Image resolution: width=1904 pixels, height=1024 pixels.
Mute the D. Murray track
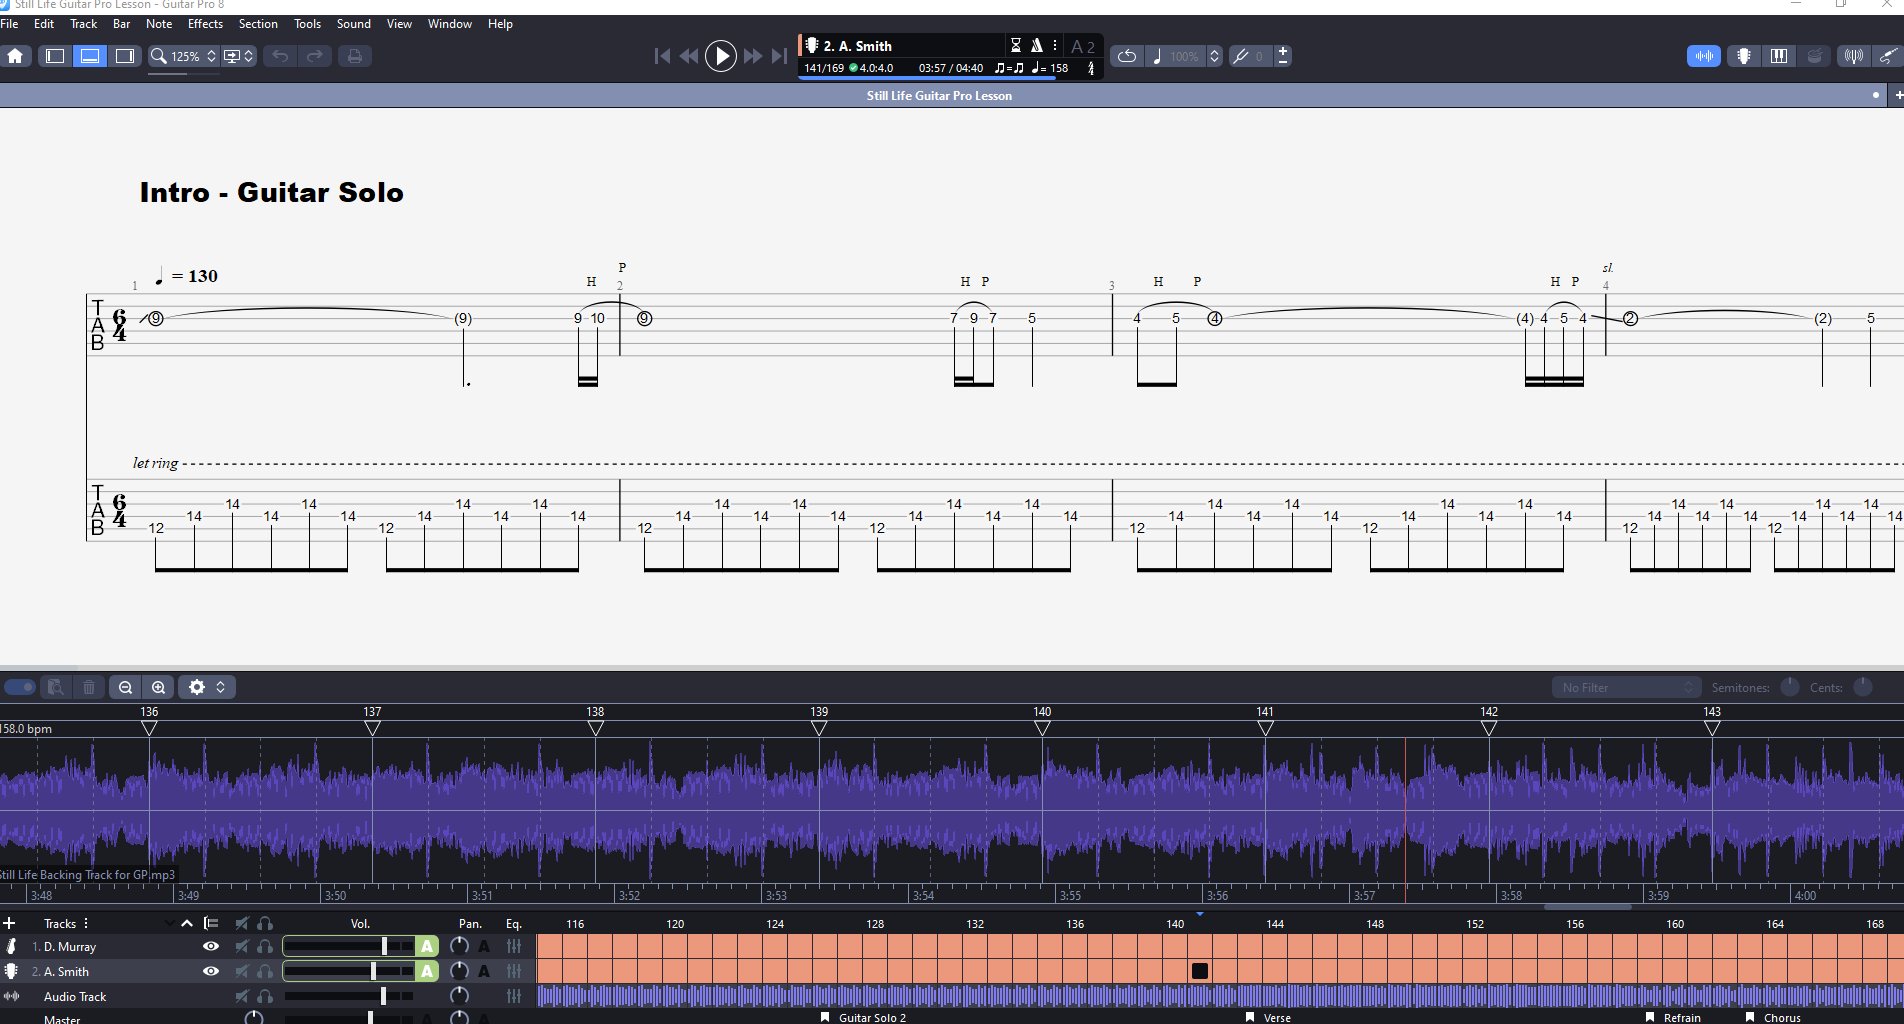242,946
